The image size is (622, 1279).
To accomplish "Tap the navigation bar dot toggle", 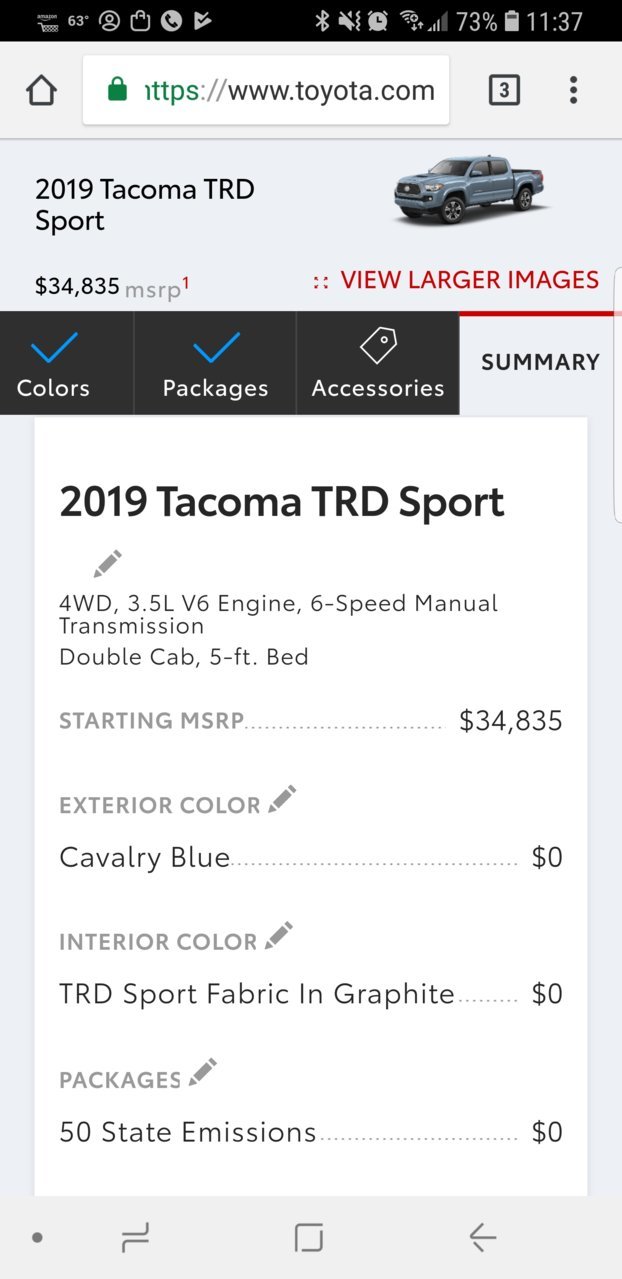I will pos(37,1238).
